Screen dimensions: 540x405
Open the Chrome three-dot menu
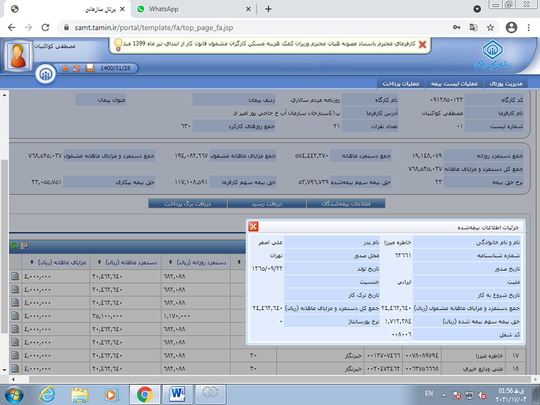529,28
